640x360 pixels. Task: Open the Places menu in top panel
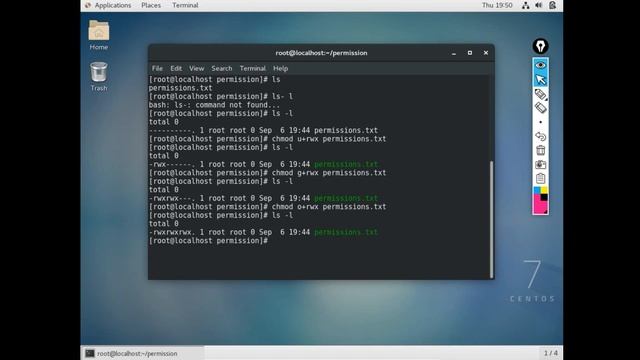coord(151,5)
